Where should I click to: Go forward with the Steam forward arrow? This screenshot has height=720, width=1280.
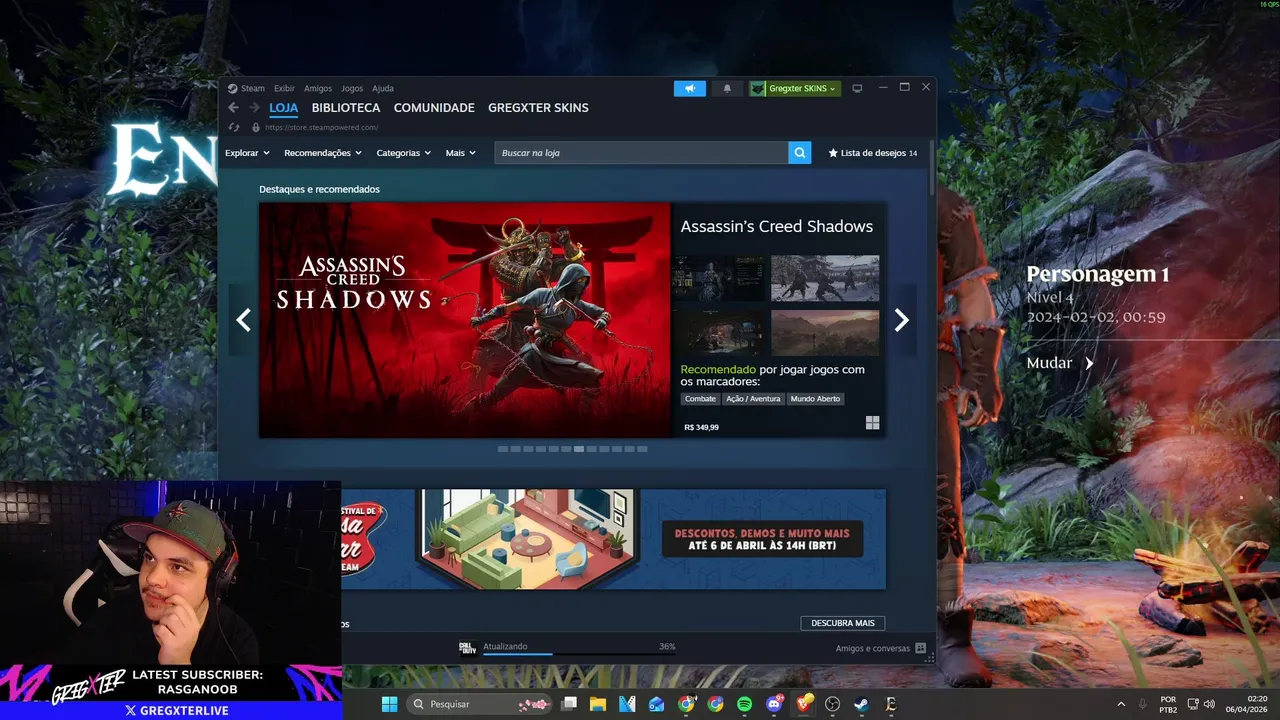pyautogui.click(x=254, y=108)
